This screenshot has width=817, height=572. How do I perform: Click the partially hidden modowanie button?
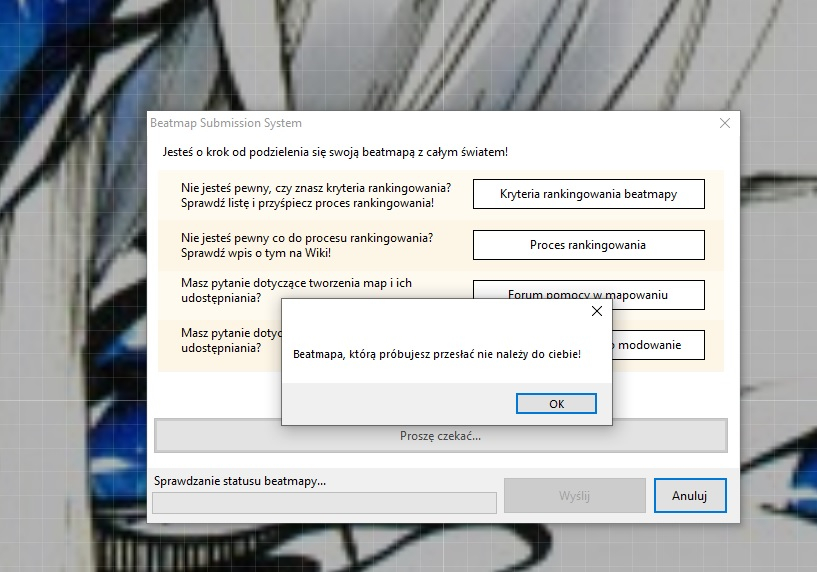[x=659, y=345]
